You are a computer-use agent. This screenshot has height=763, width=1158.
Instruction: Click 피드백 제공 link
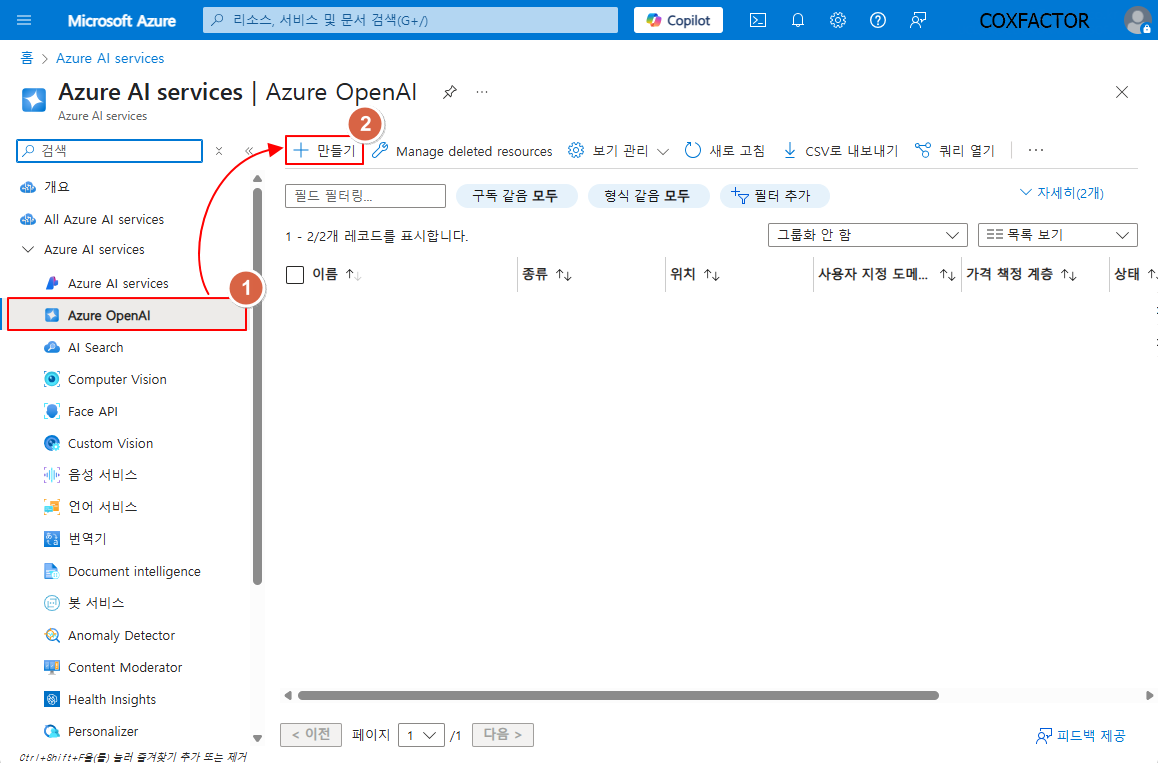tap(1080, 735)
